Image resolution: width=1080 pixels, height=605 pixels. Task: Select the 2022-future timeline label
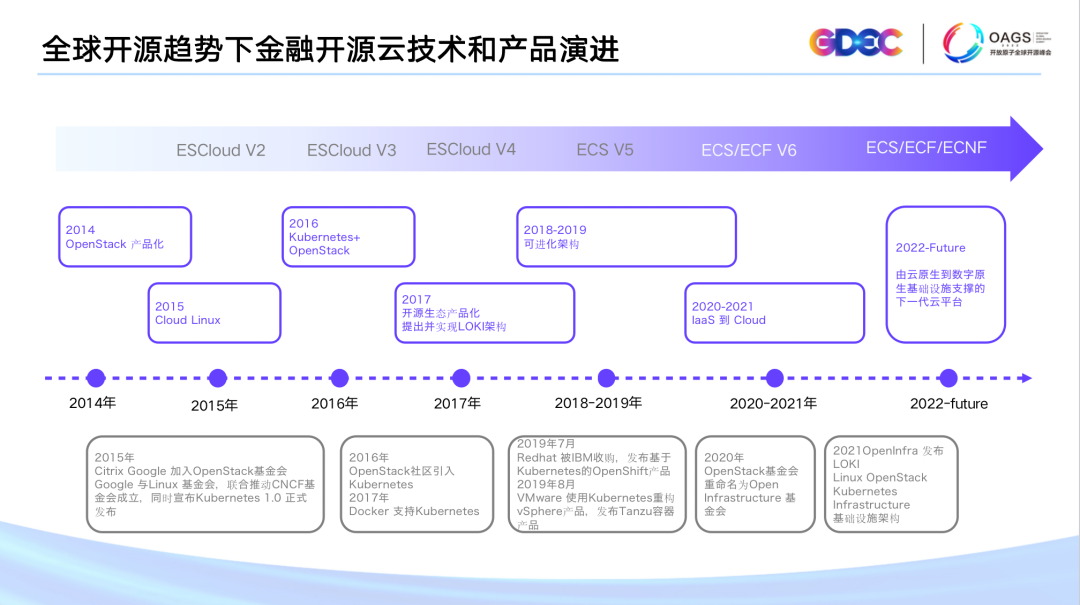point(949,404)
